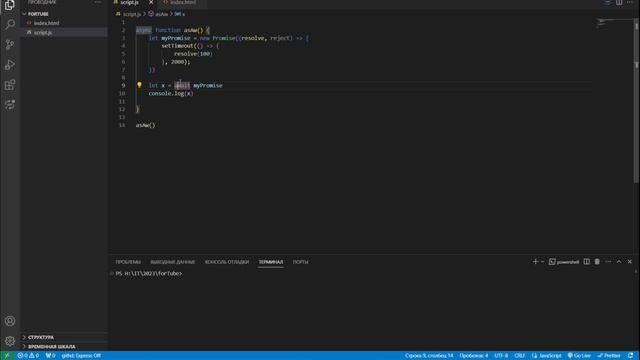Switch to the ПРОБЛЕМЫ panel tab
This screenshot has width=640, height=360.
tap(128, 262)
